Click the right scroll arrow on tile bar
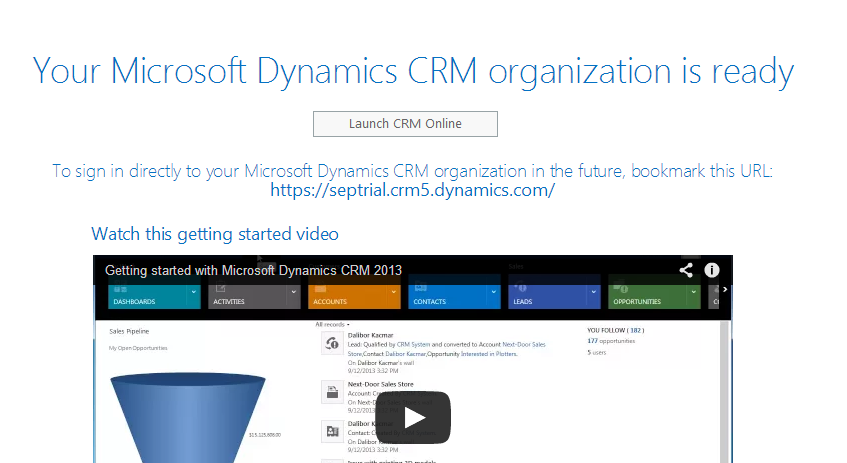 point(725,291)
